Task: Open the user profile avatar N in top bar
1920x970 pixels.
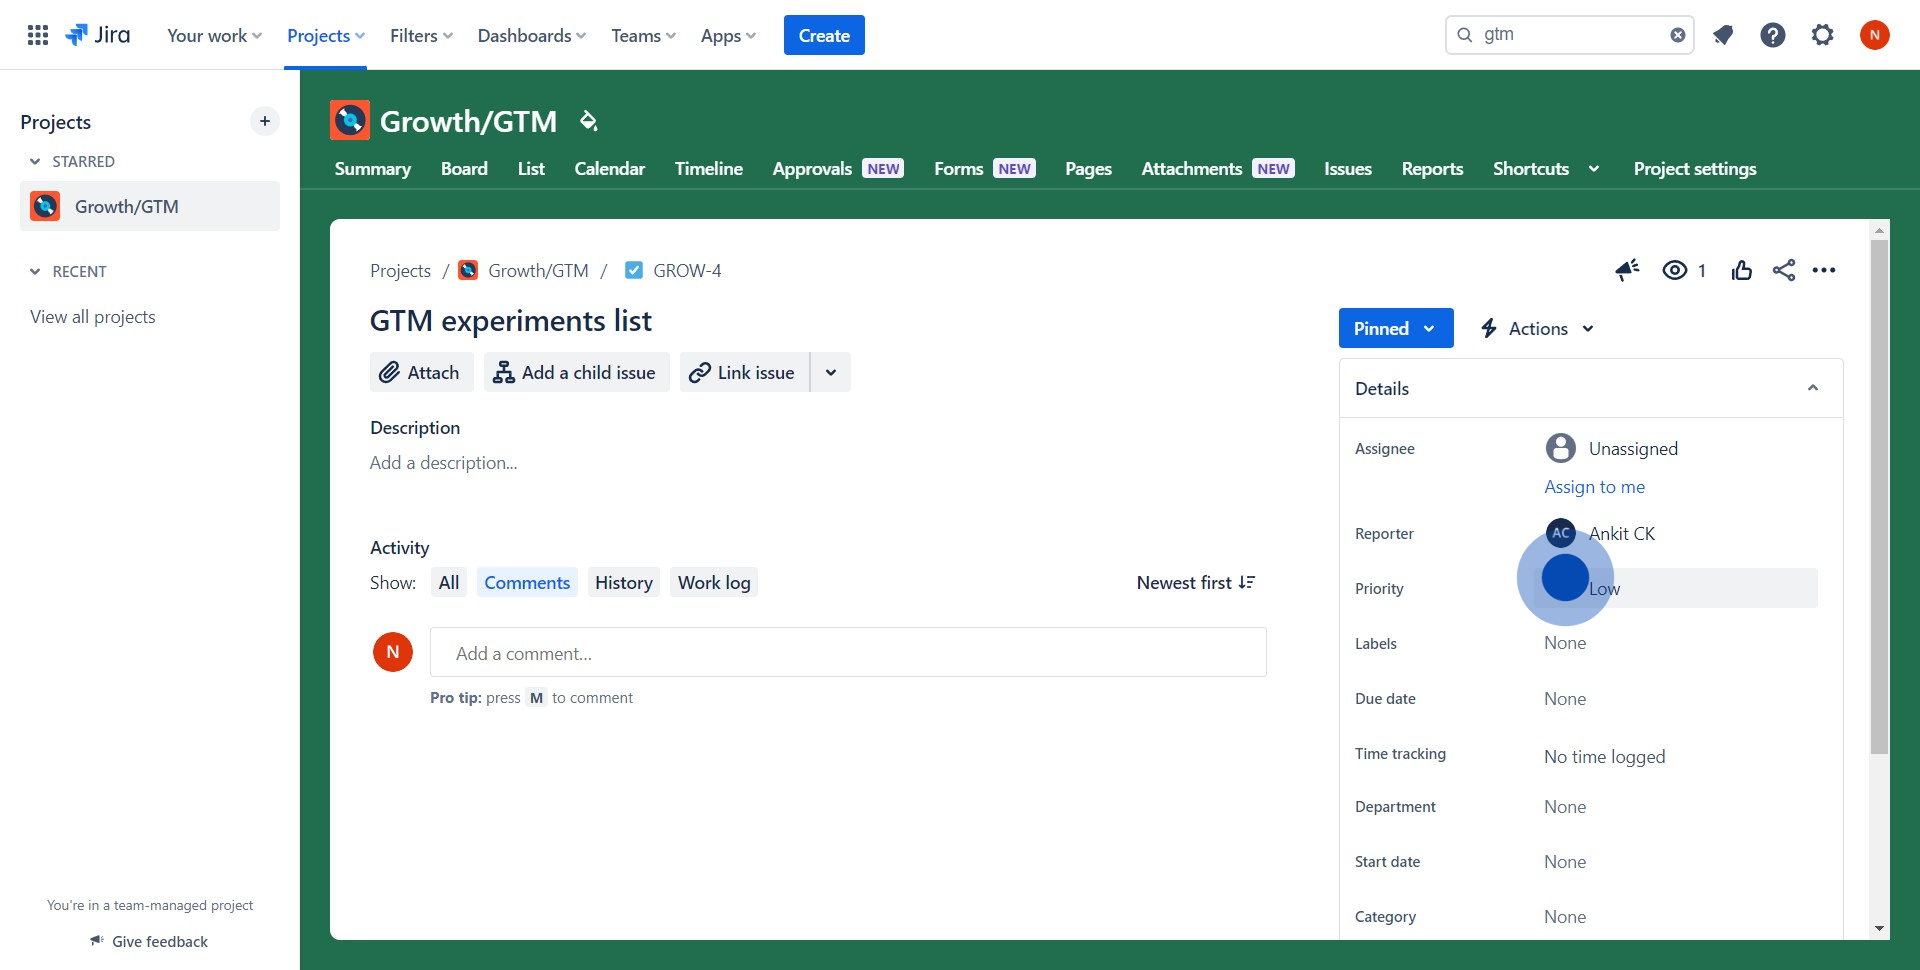Action: pyautogui.click(x=1875, y=35)
